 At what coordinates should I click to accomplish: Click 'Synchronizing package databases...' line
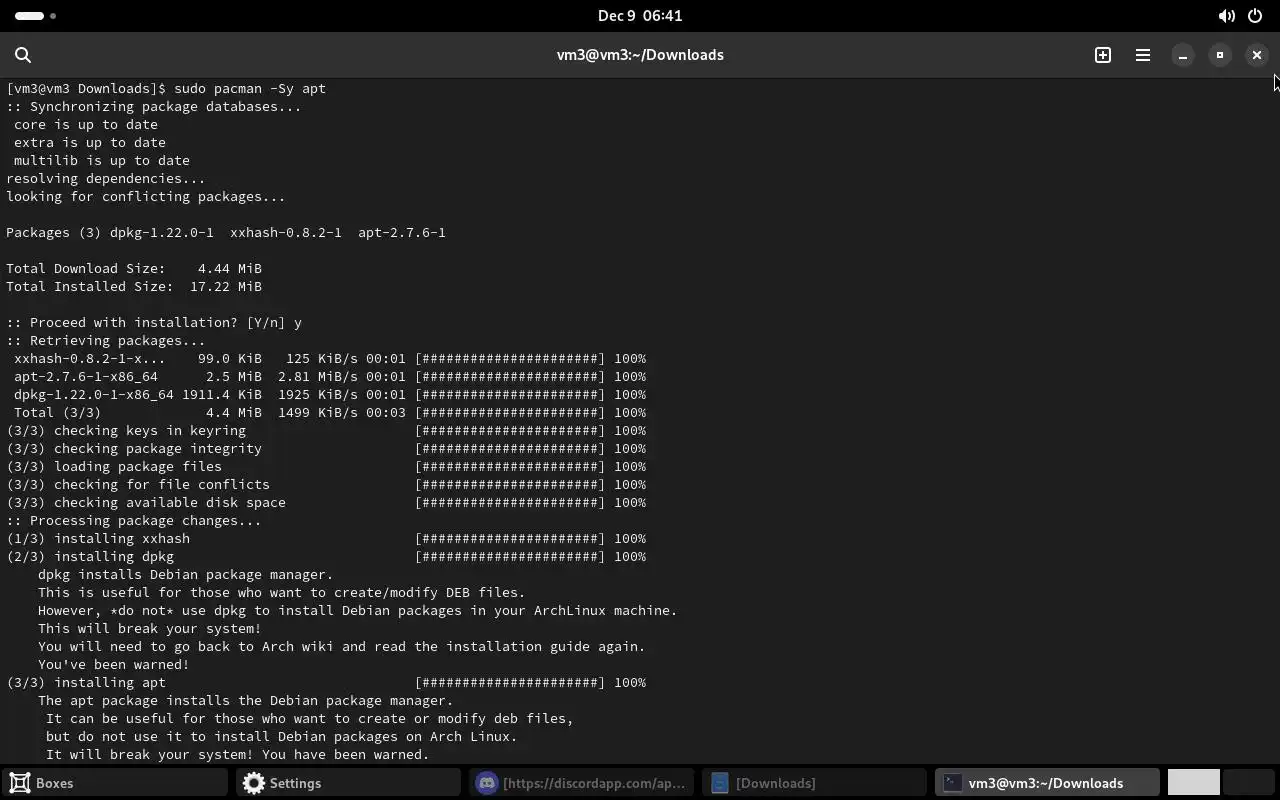[153, 106]
